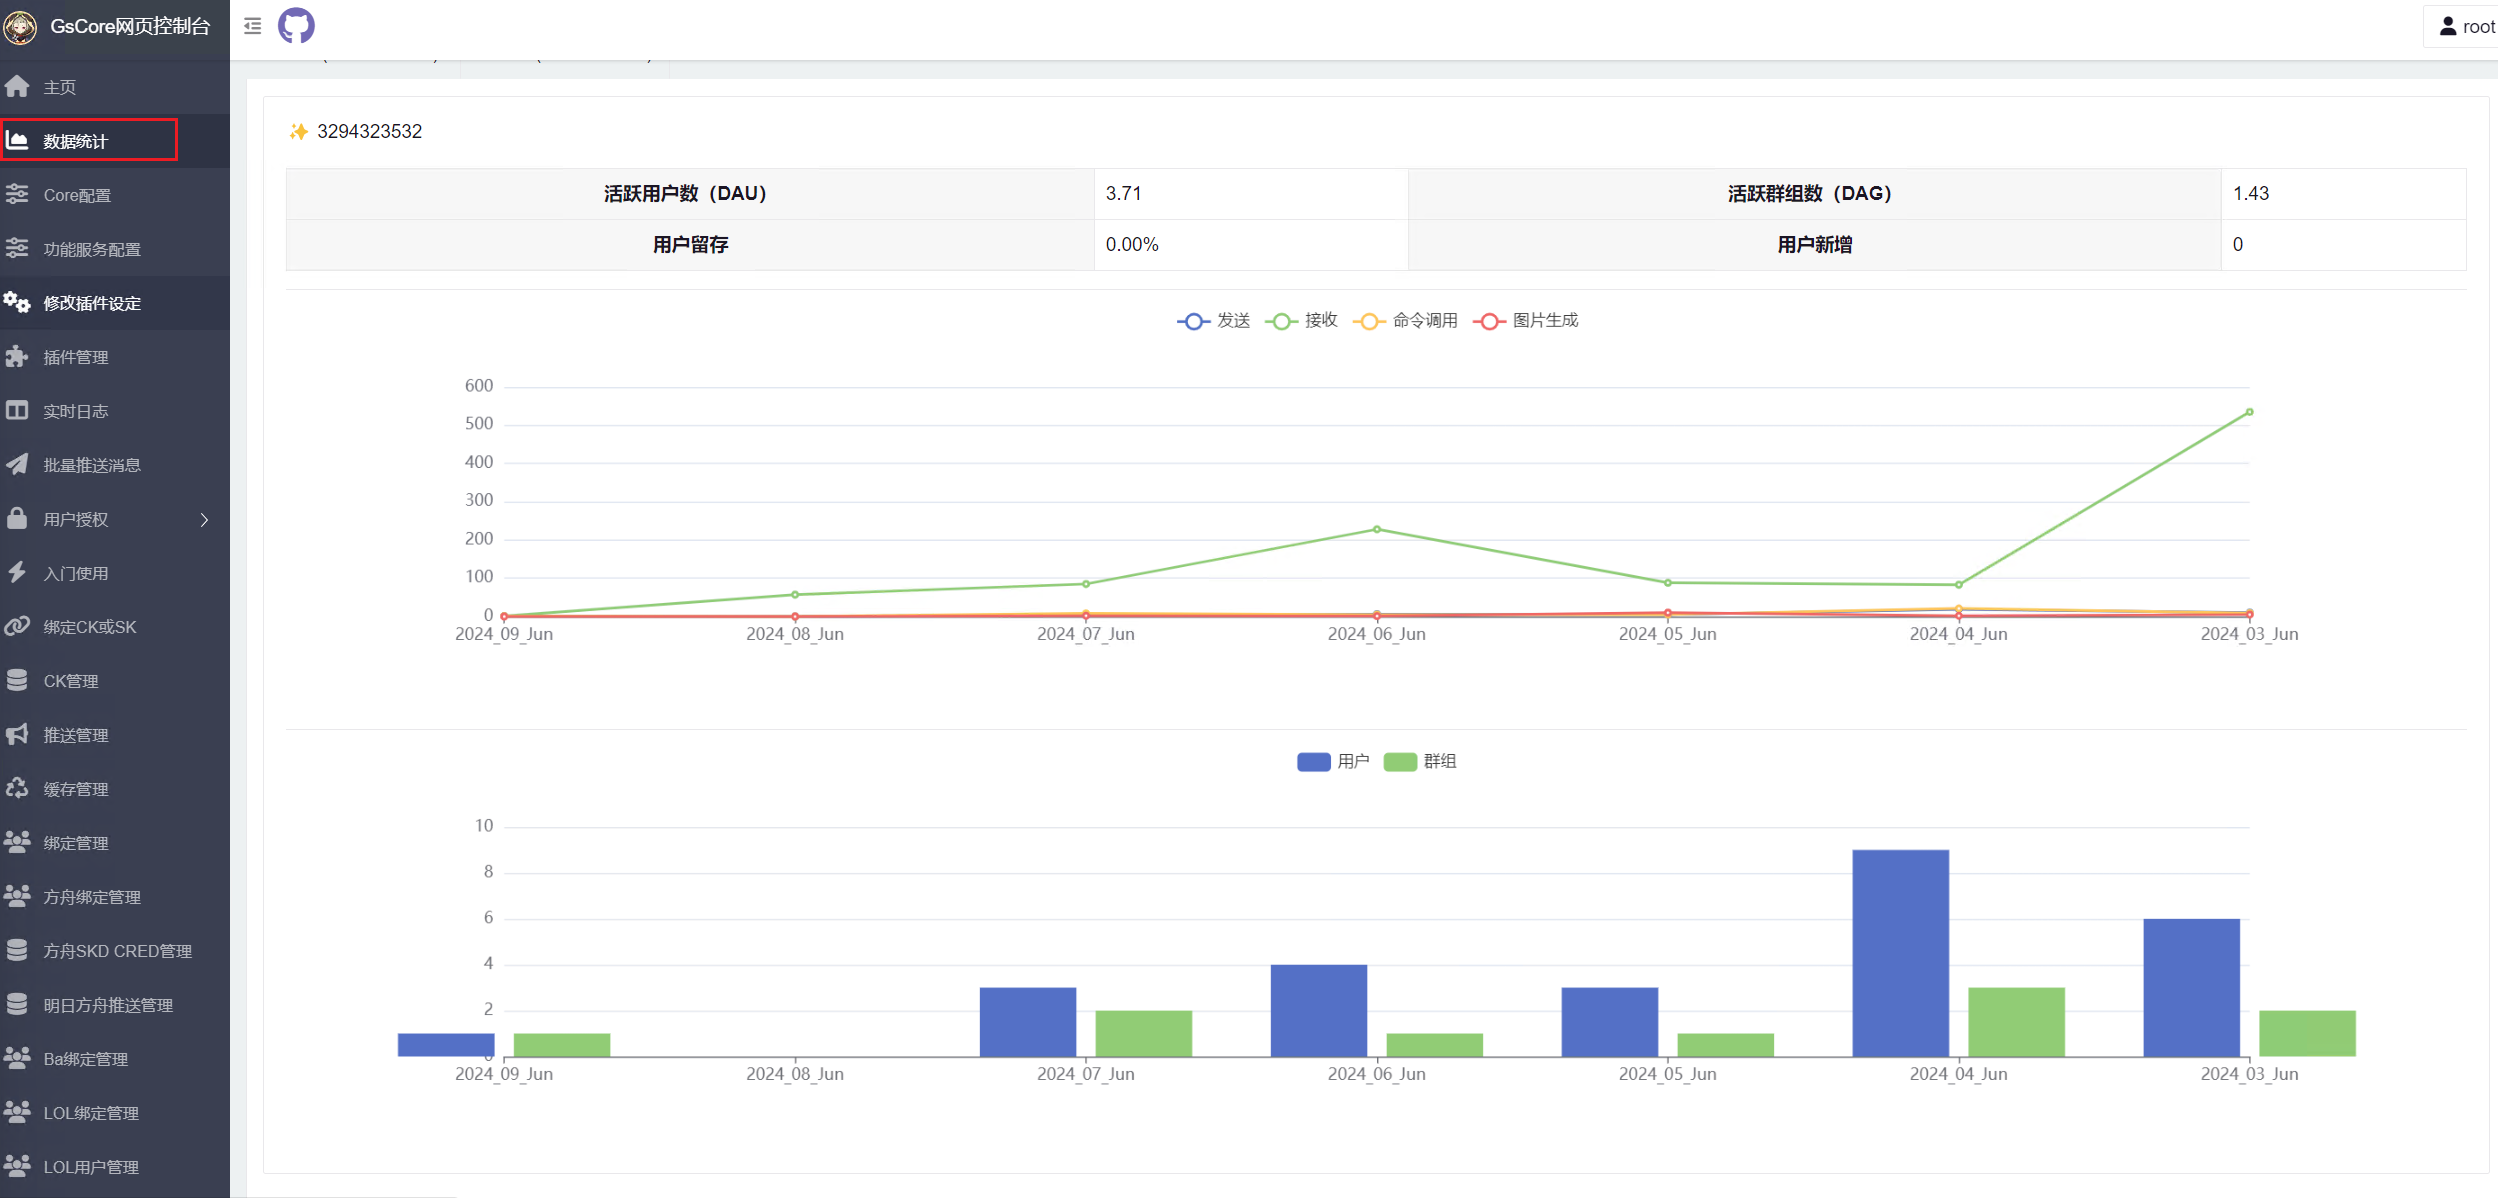
Task: Go to 功能服务配置
Action: click(115, 249)
